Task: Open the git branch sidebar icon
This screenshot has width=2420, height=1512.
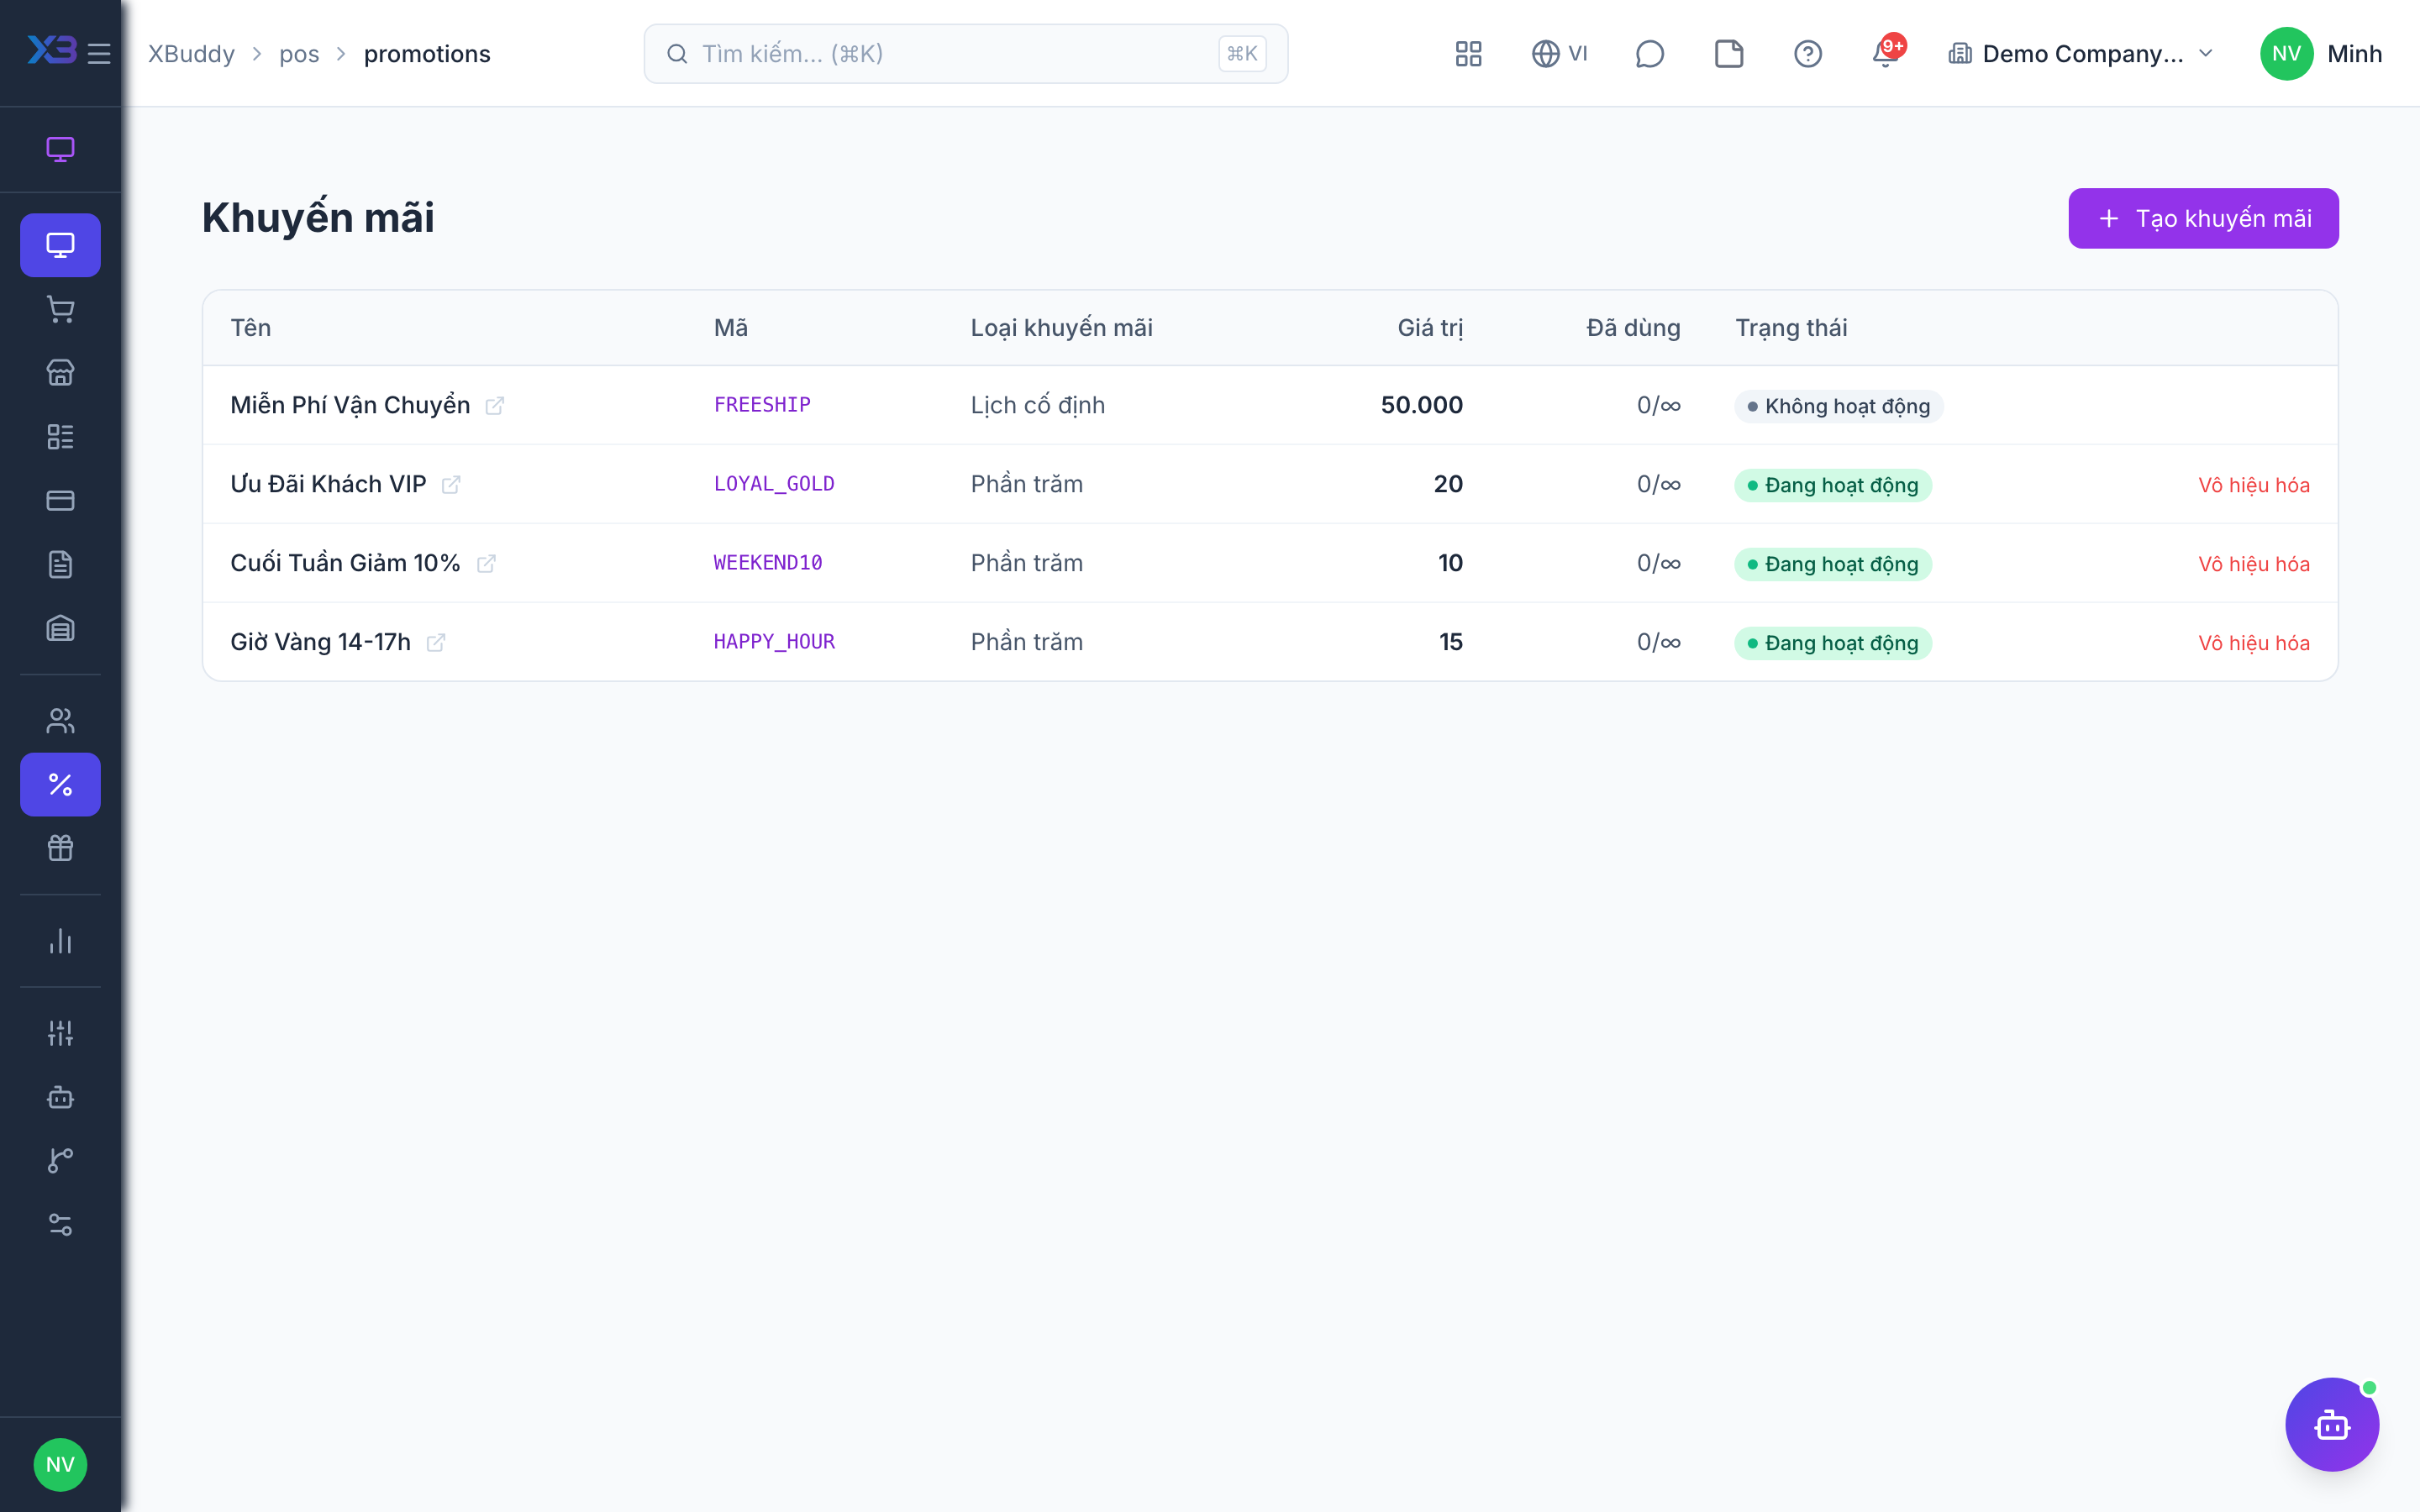Action: pos(60,1161)
